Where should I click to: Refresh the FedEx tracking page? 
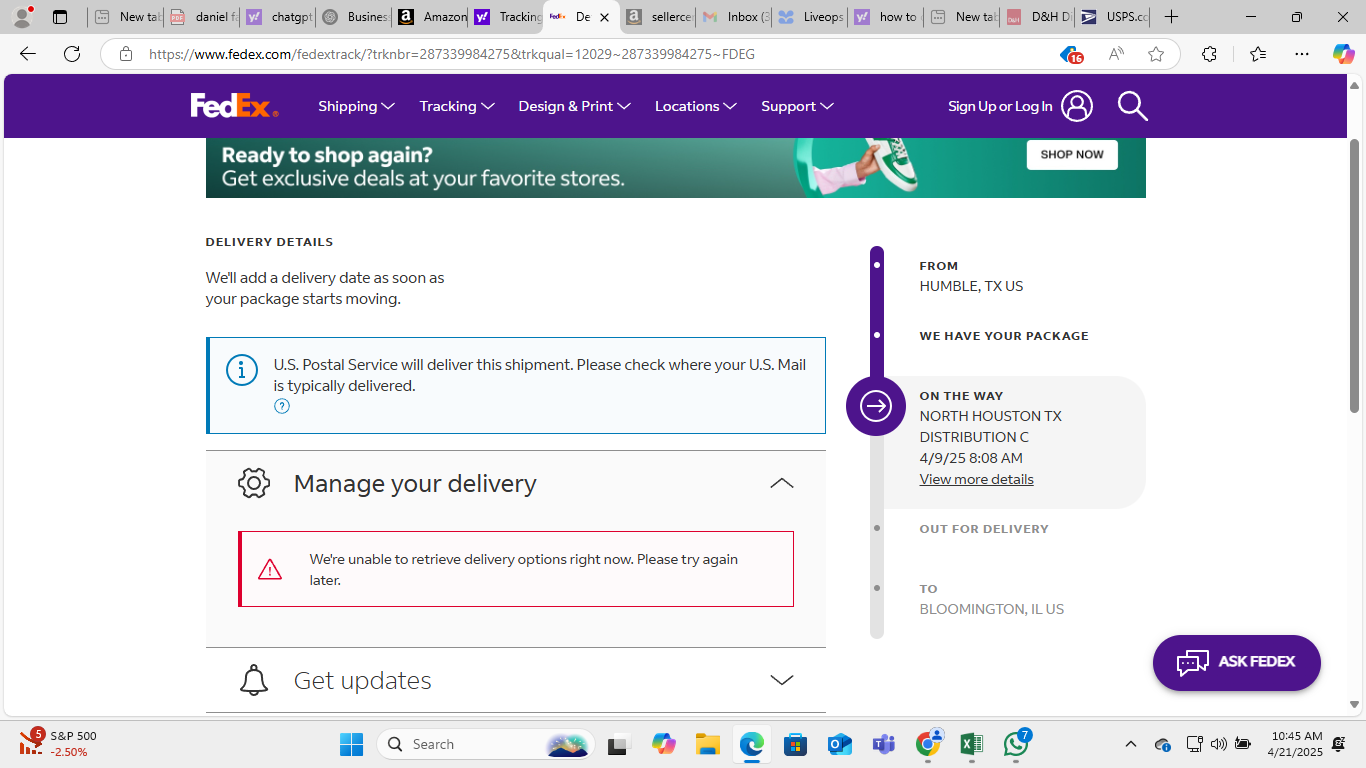72,54
